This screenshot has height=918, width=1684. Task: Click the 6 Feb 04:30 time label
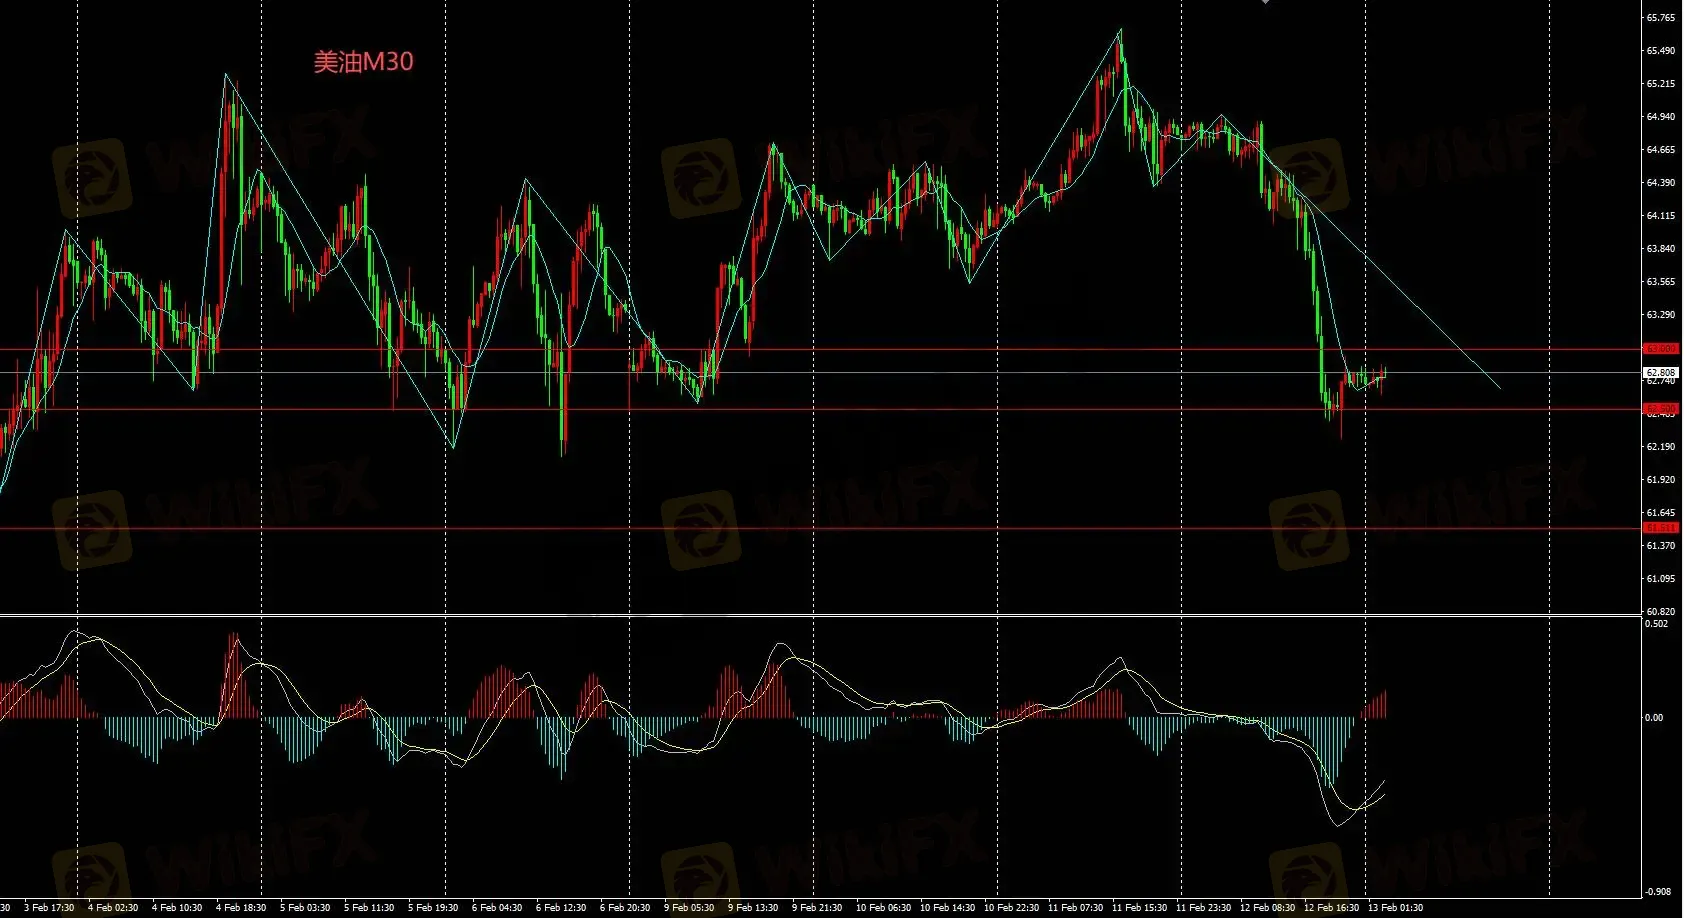pyautogui.click(x=497, y=908)
